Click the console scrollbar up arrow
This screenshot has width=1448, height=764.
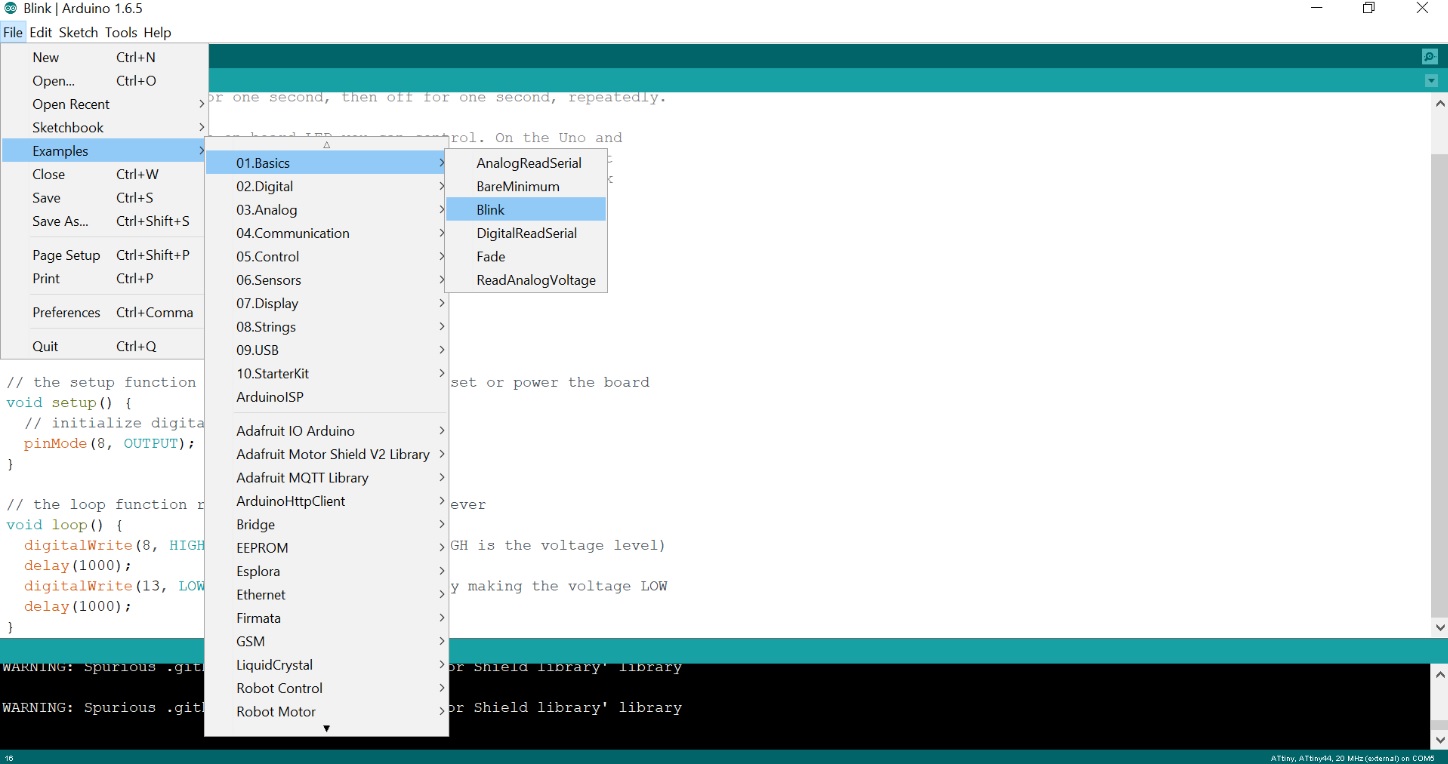[1439, 674]
